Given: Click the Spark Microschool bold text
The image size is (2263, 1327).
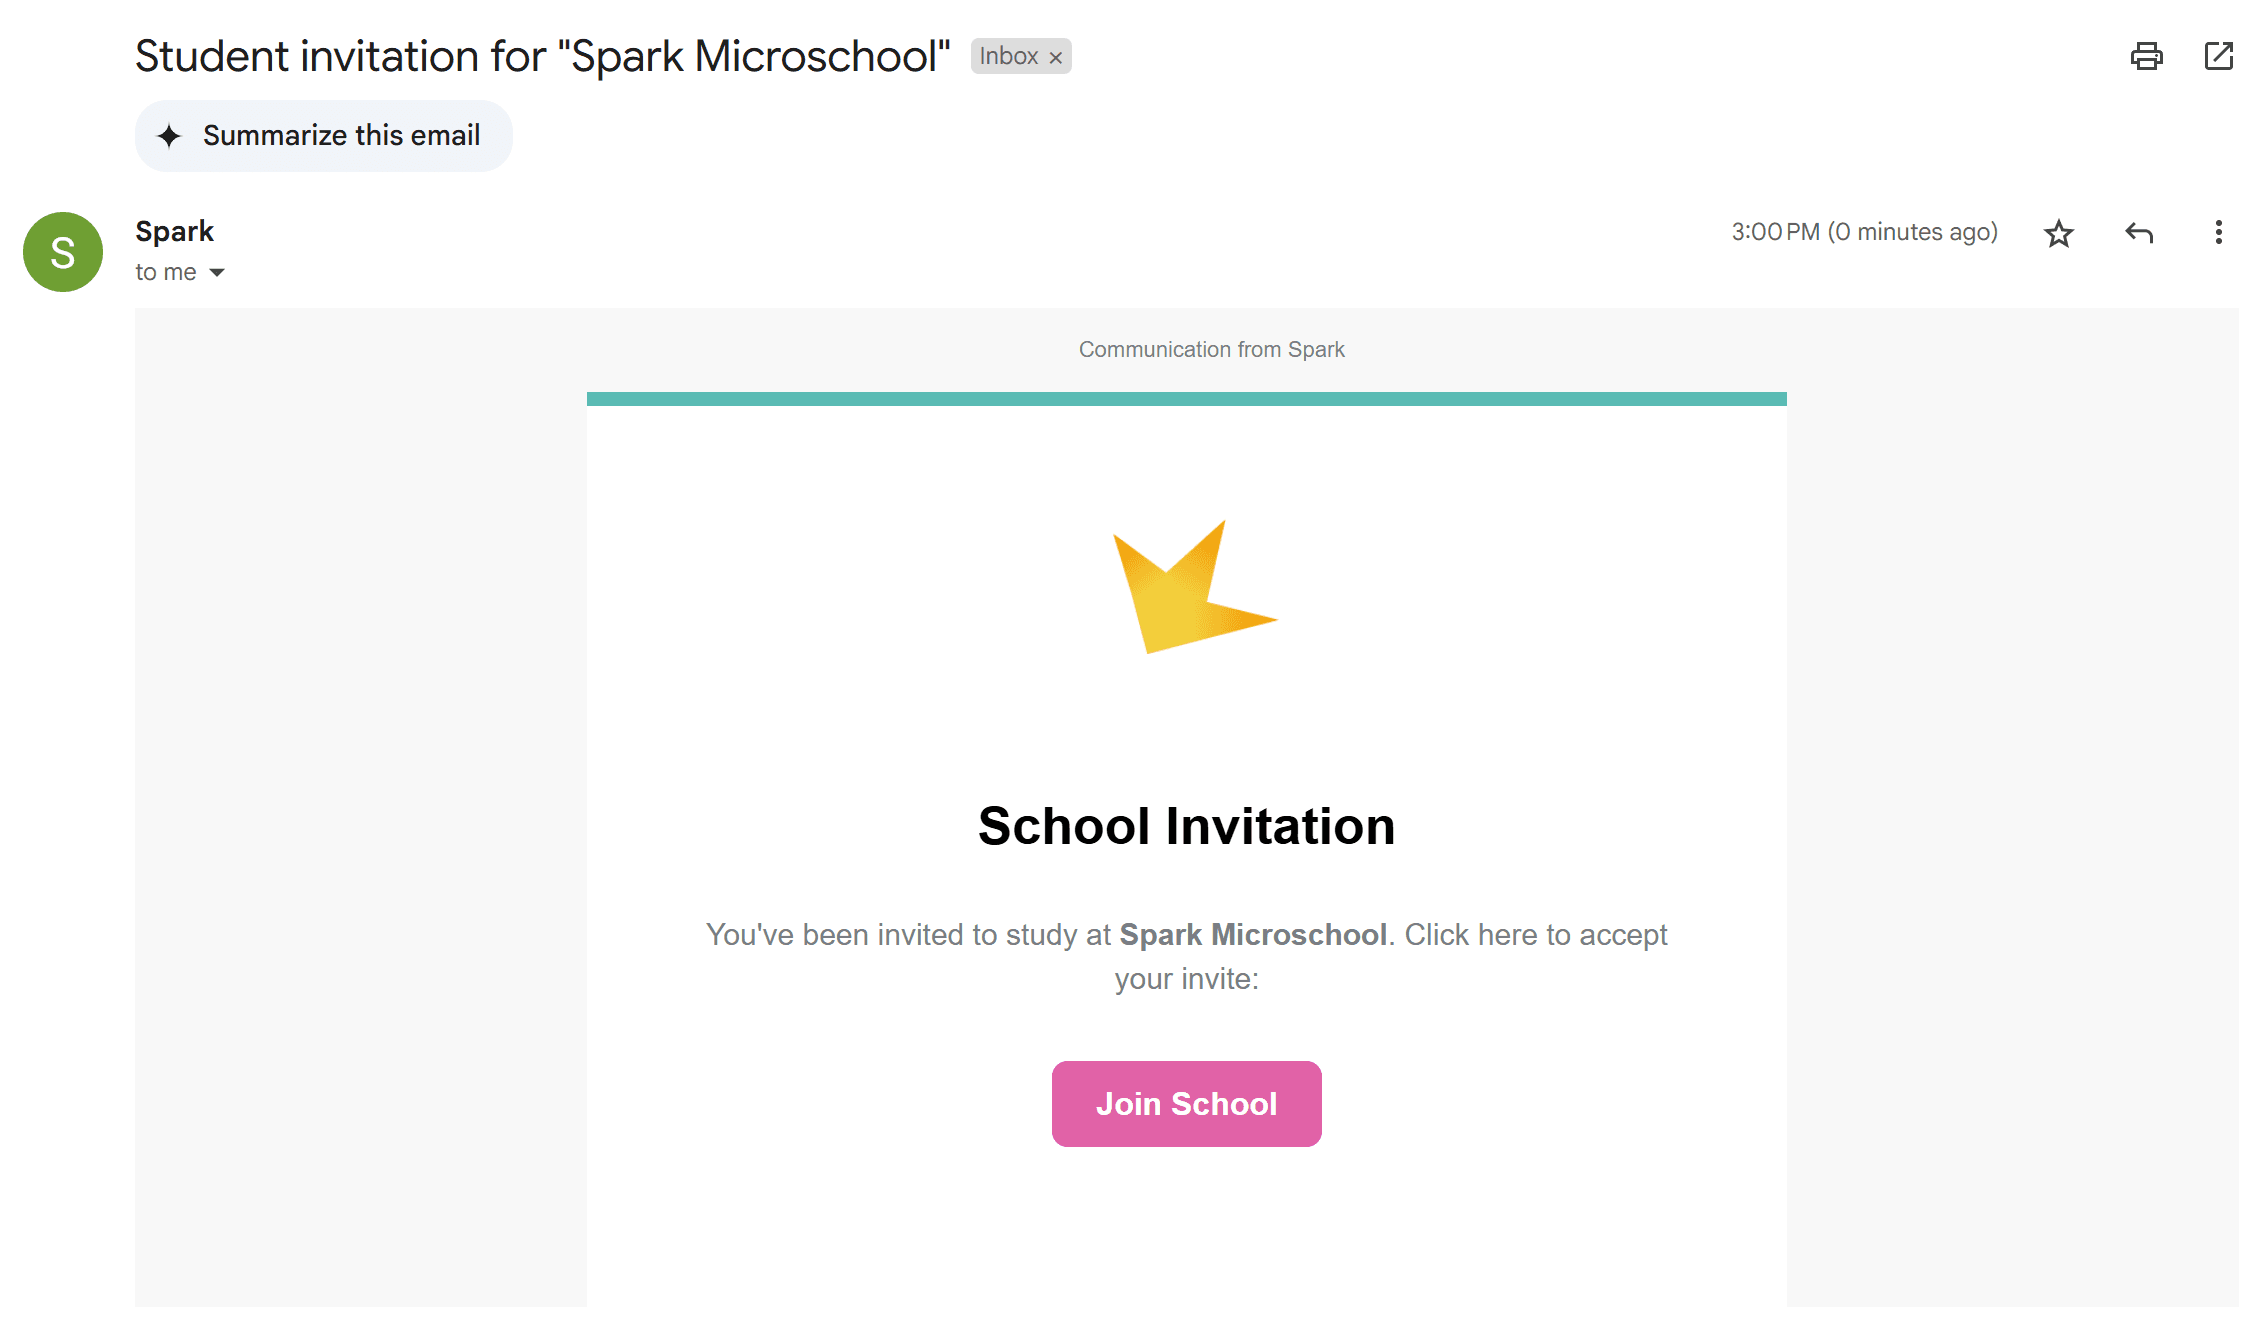Looking at the screenshot, I should point(1252,934).
